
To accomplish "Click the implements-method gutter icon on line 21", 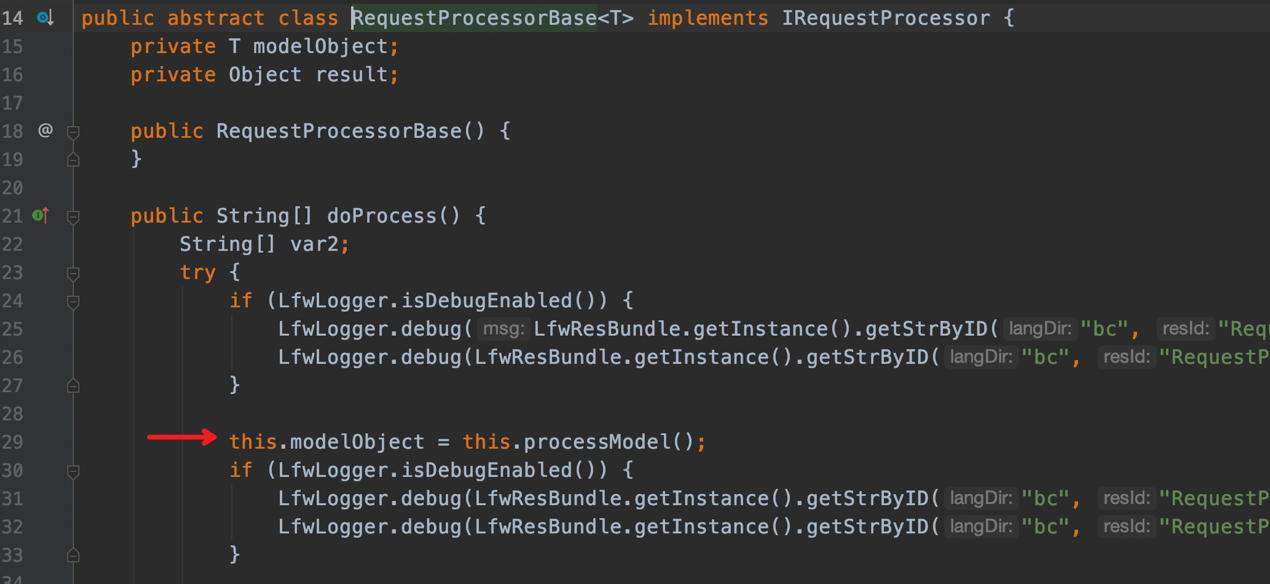I will 41,215.
